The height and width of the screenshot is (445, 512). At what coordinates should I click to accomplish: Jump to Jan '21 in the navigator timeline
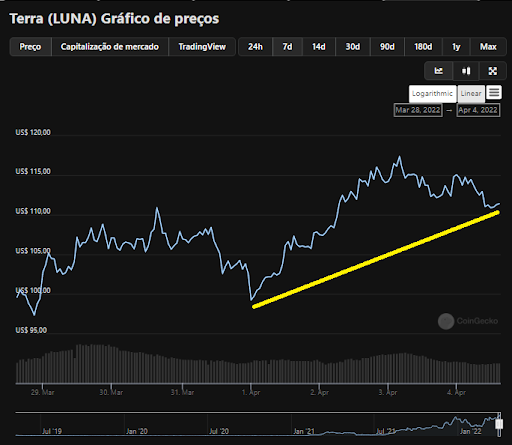(304, 431)
